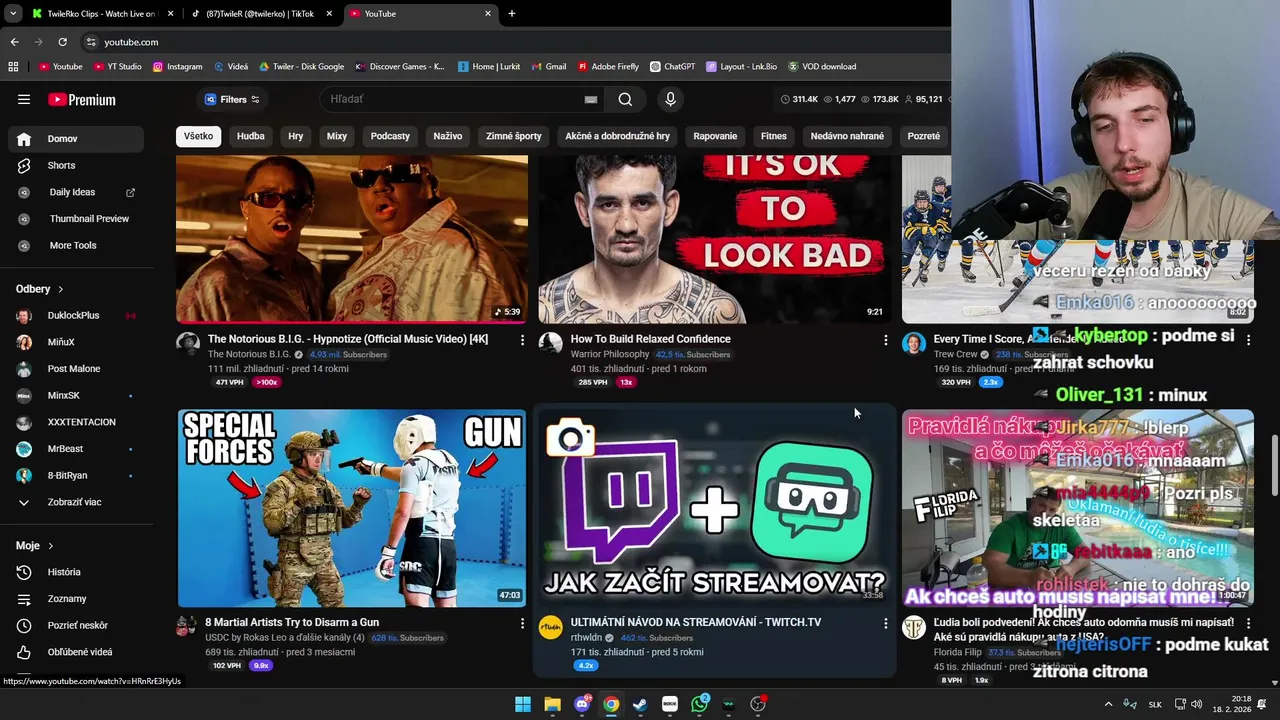The height and width of the screenshot is (720, 1280).
Task: Open the rthwldn channel avatar
Action: pos(550,627)
